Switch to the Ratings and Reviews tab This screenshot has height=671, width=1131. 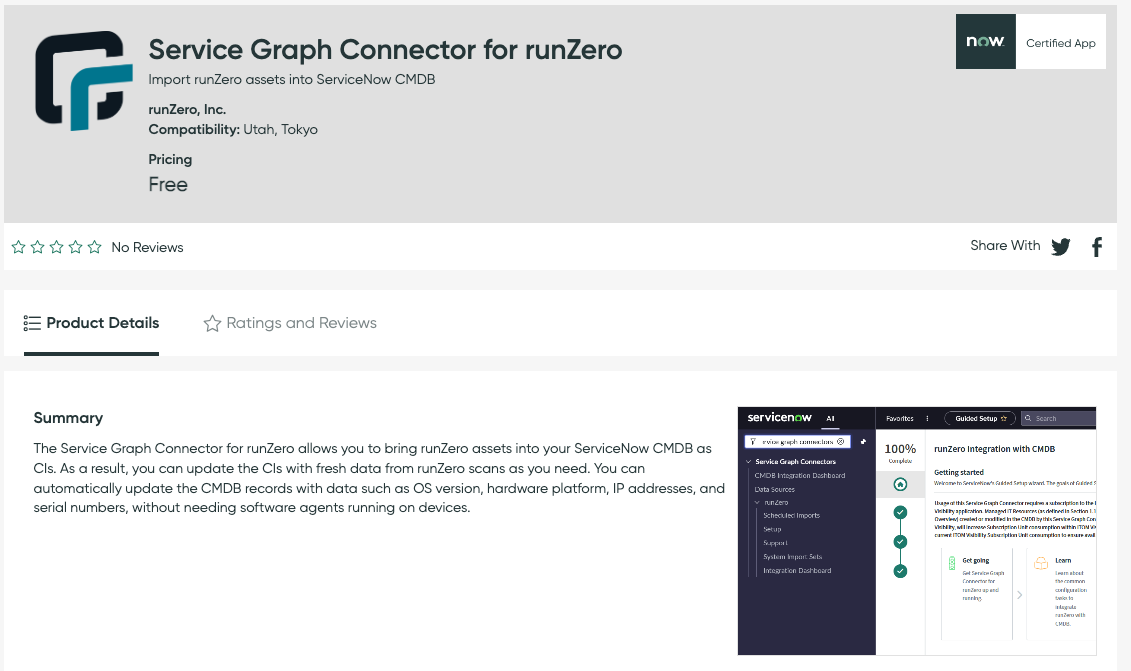coord(289,323)
